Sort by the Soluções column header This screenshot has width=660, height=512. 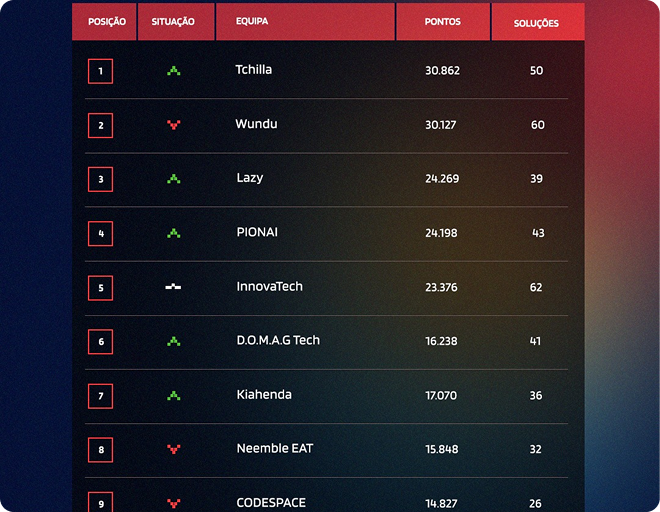click(x=536, y=23)
